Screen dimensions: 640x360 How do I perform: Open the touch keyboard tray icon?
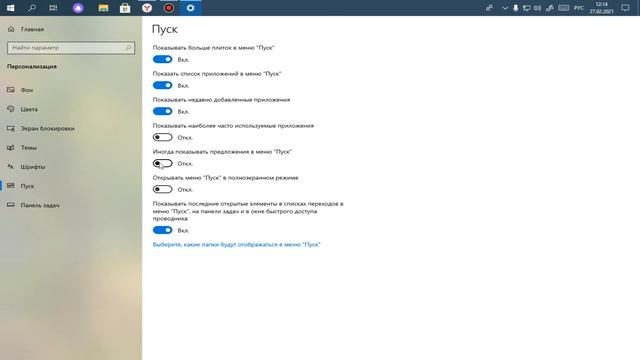(564, 8)
